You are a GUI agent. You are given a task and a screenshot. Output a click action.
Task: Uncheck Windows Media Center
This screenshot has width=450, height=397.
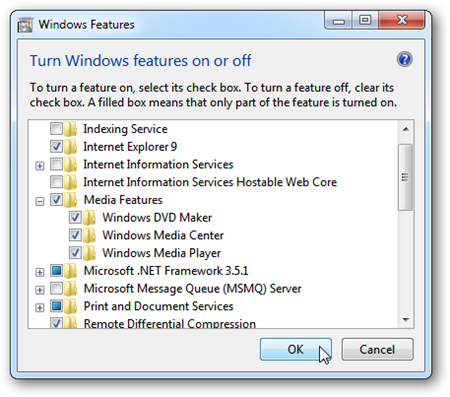[x=75, y=235]
